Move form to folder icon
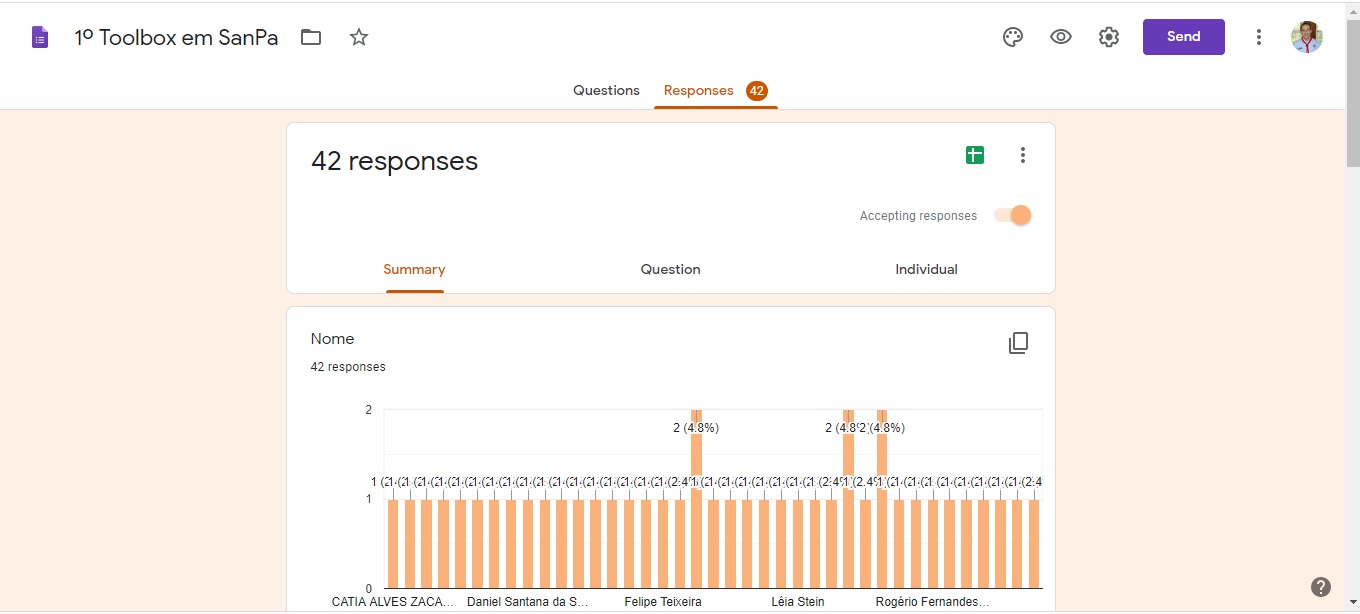Image resolution: width=1360 pixels, height=614 pixels. pyautogui.click(x=311, y=38)
